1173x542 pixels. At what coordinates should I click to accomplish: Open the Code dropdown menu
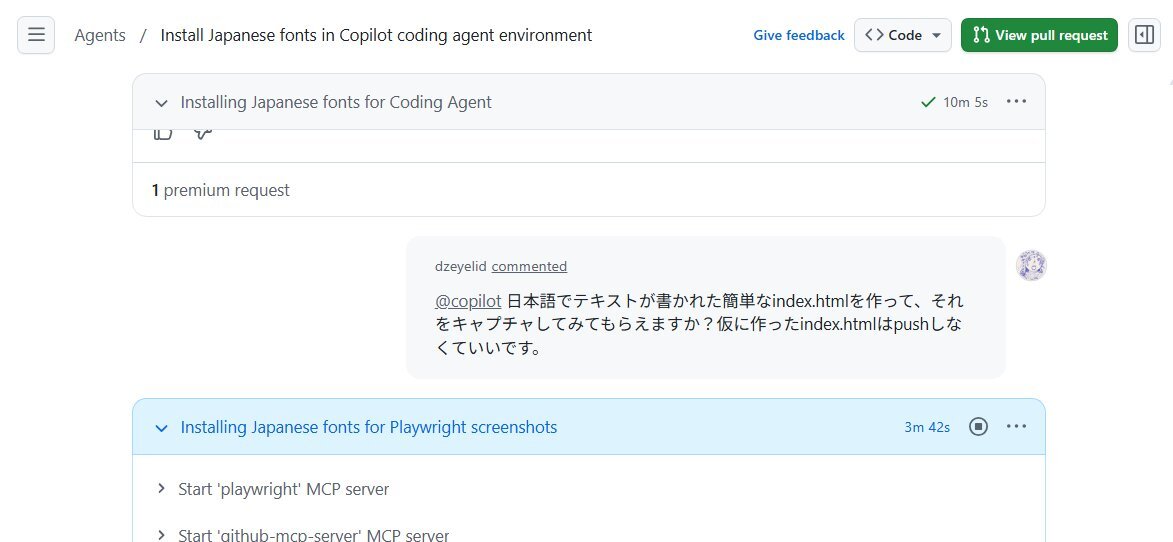tap(902, 35)
